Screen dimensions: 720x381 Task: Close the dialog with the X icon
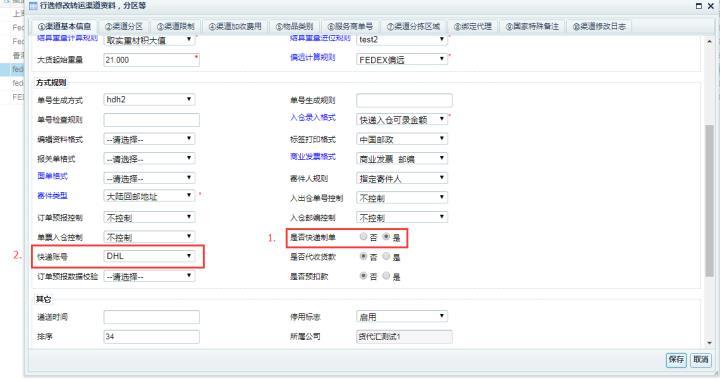711,6
